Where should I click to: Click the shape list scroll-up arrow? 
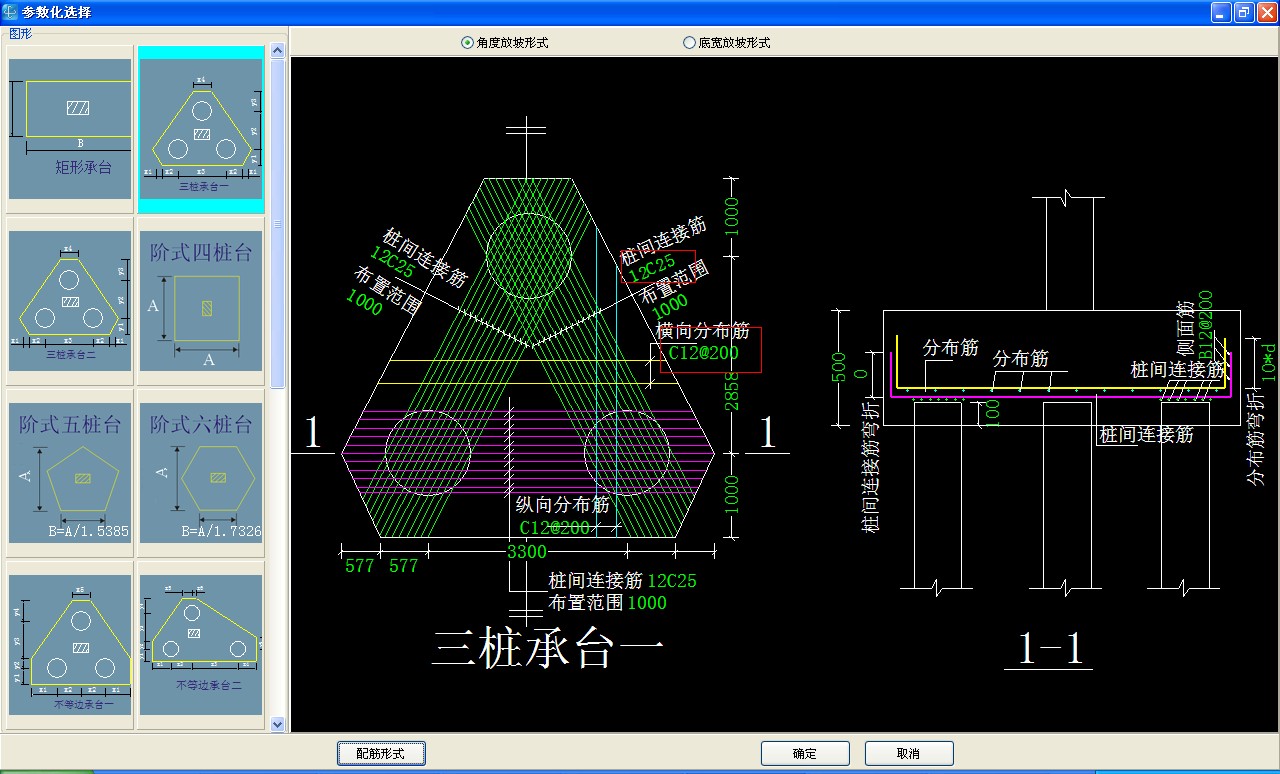[x=278, y=50]
